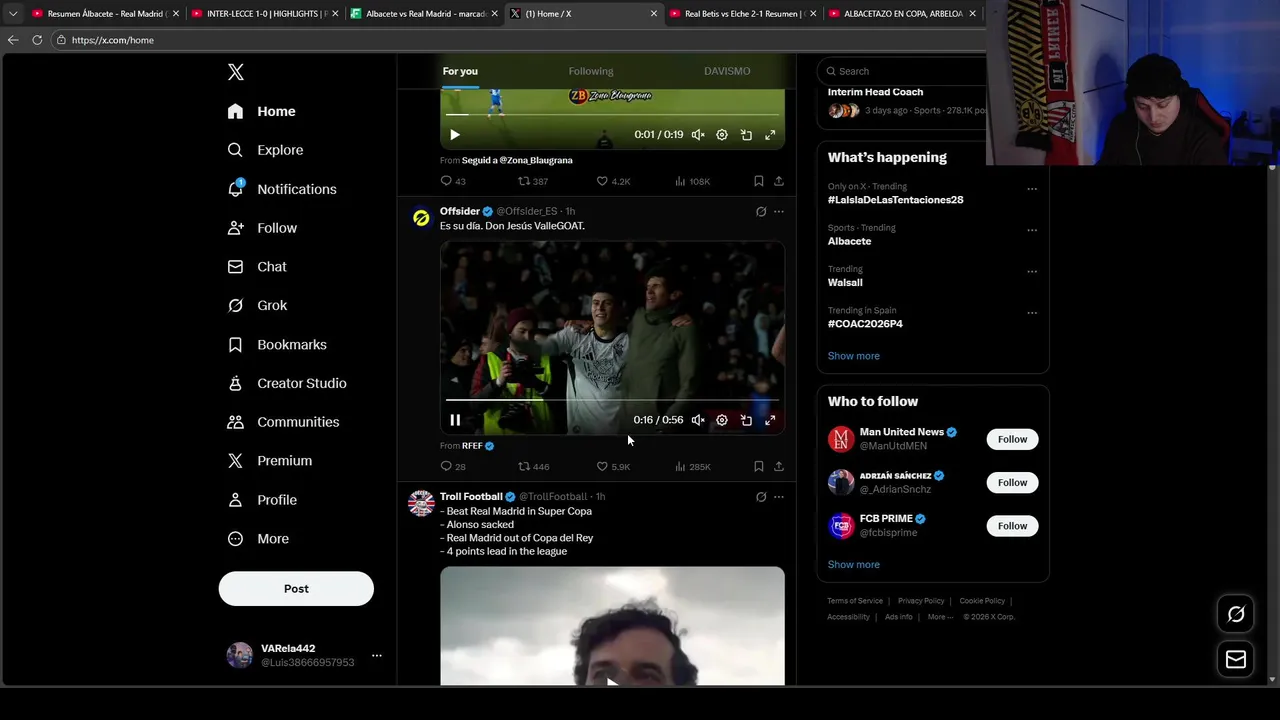Reply to the Offsider post with 28 replies
1280x720 pixels.
click(x=453, y=467)
